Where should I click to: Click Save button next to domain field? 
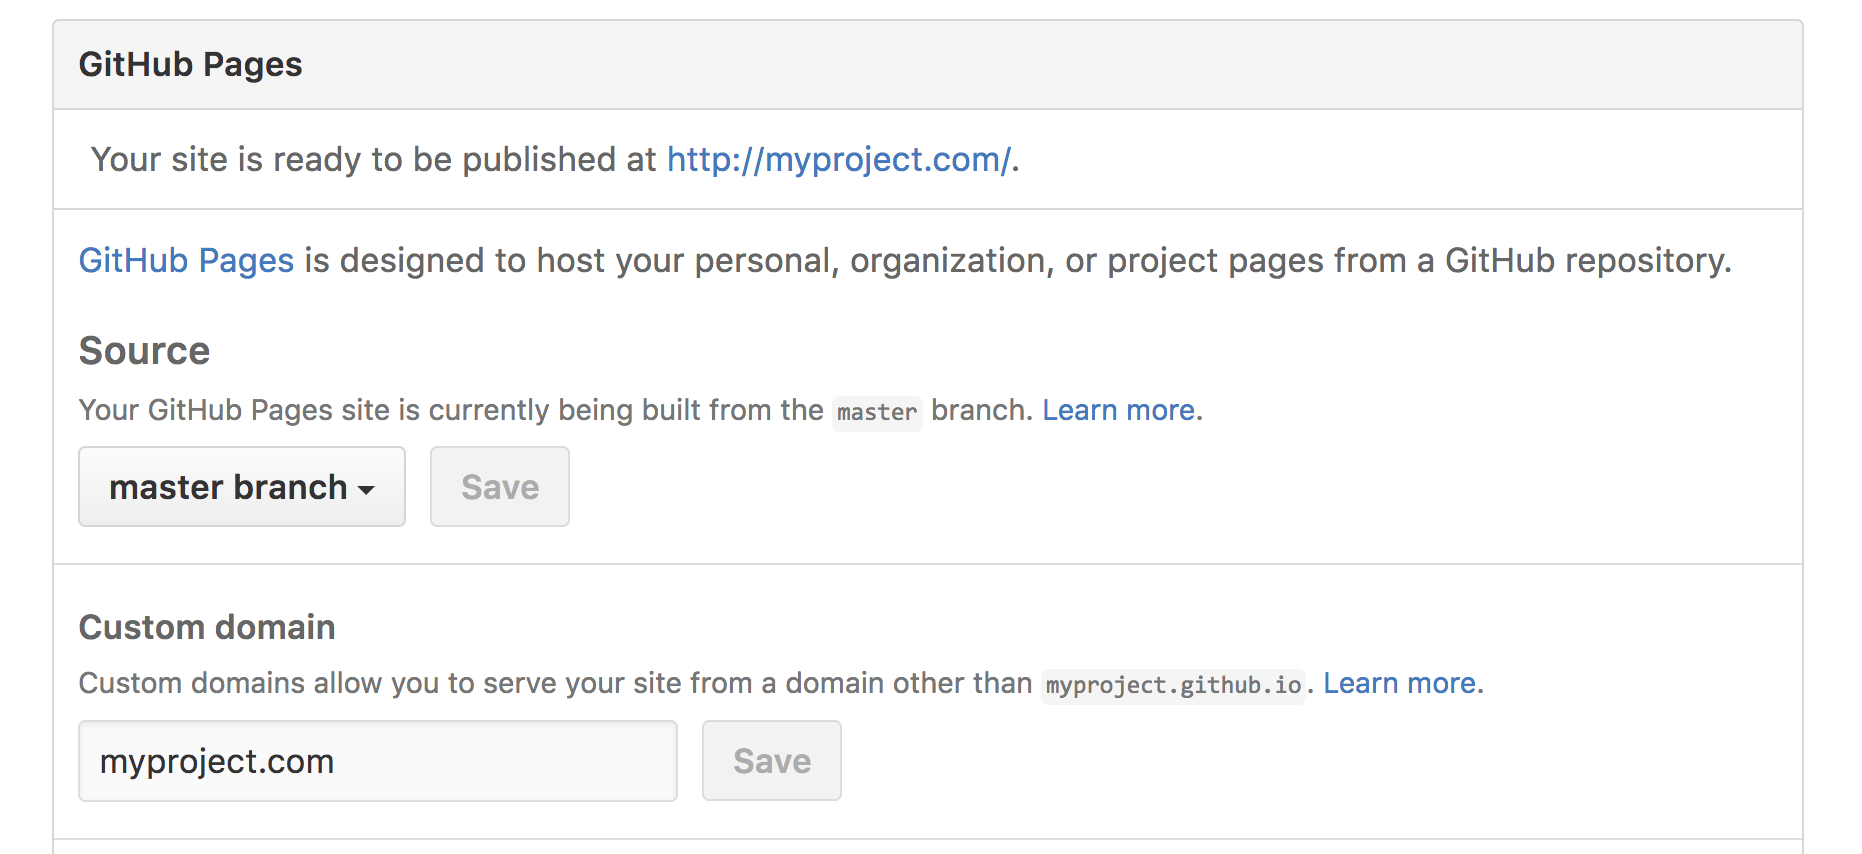pos(772,761)
